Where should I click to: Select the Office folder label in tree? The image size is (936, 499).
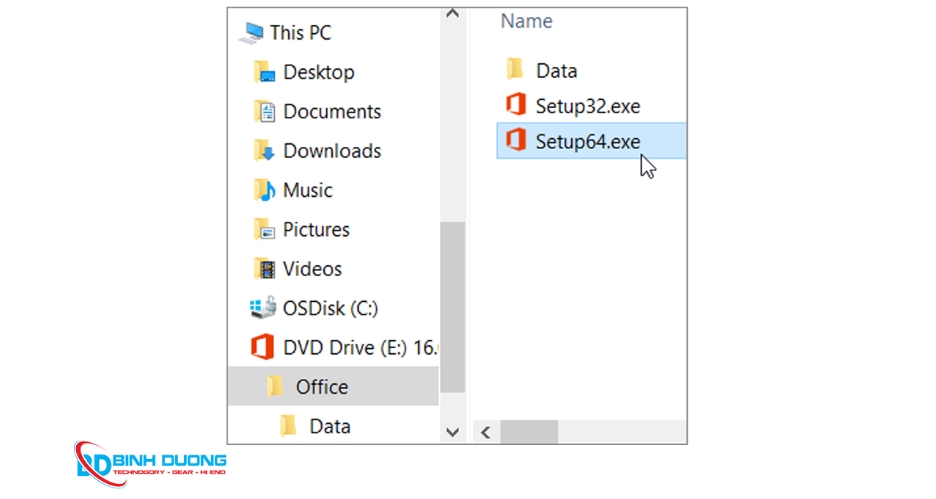click(322, 387)
